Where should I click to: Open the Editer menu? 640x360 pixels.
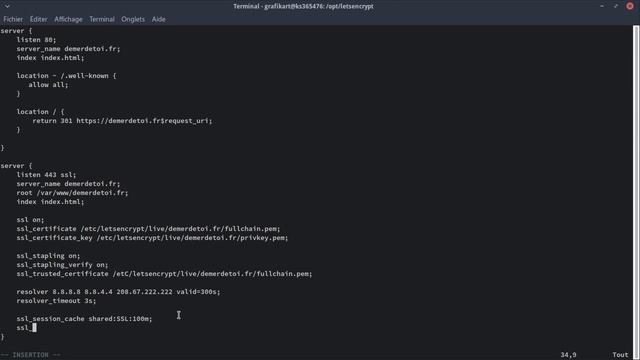[38, 19]
